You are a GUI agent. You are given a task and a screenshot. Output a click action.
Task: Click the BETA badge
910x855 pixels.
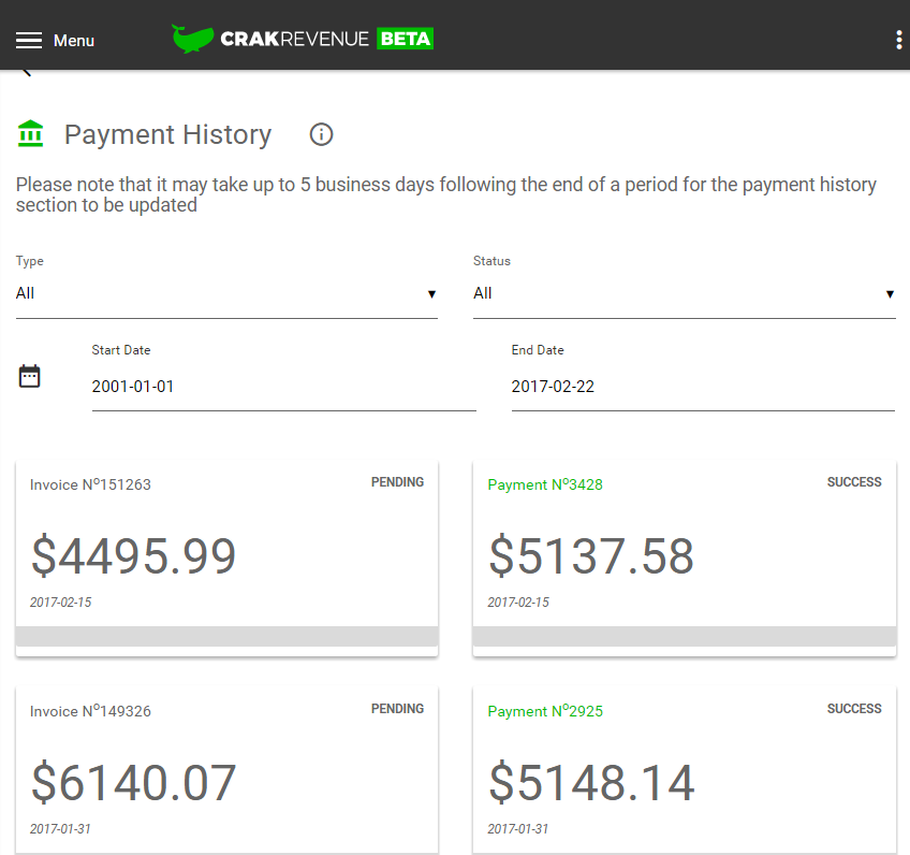405,39
